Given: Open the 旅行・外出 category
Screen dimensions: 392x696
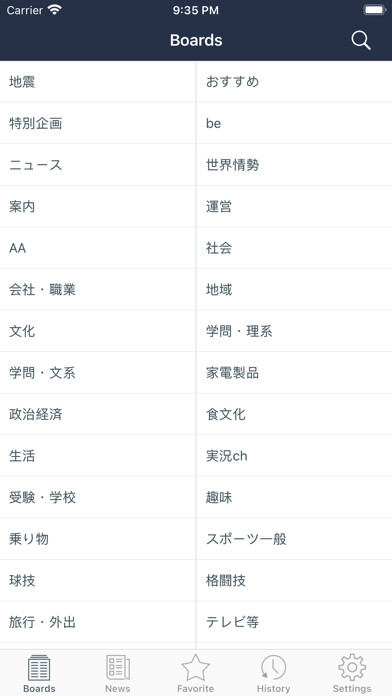Looking at the screenshot, I should point(98,622).
